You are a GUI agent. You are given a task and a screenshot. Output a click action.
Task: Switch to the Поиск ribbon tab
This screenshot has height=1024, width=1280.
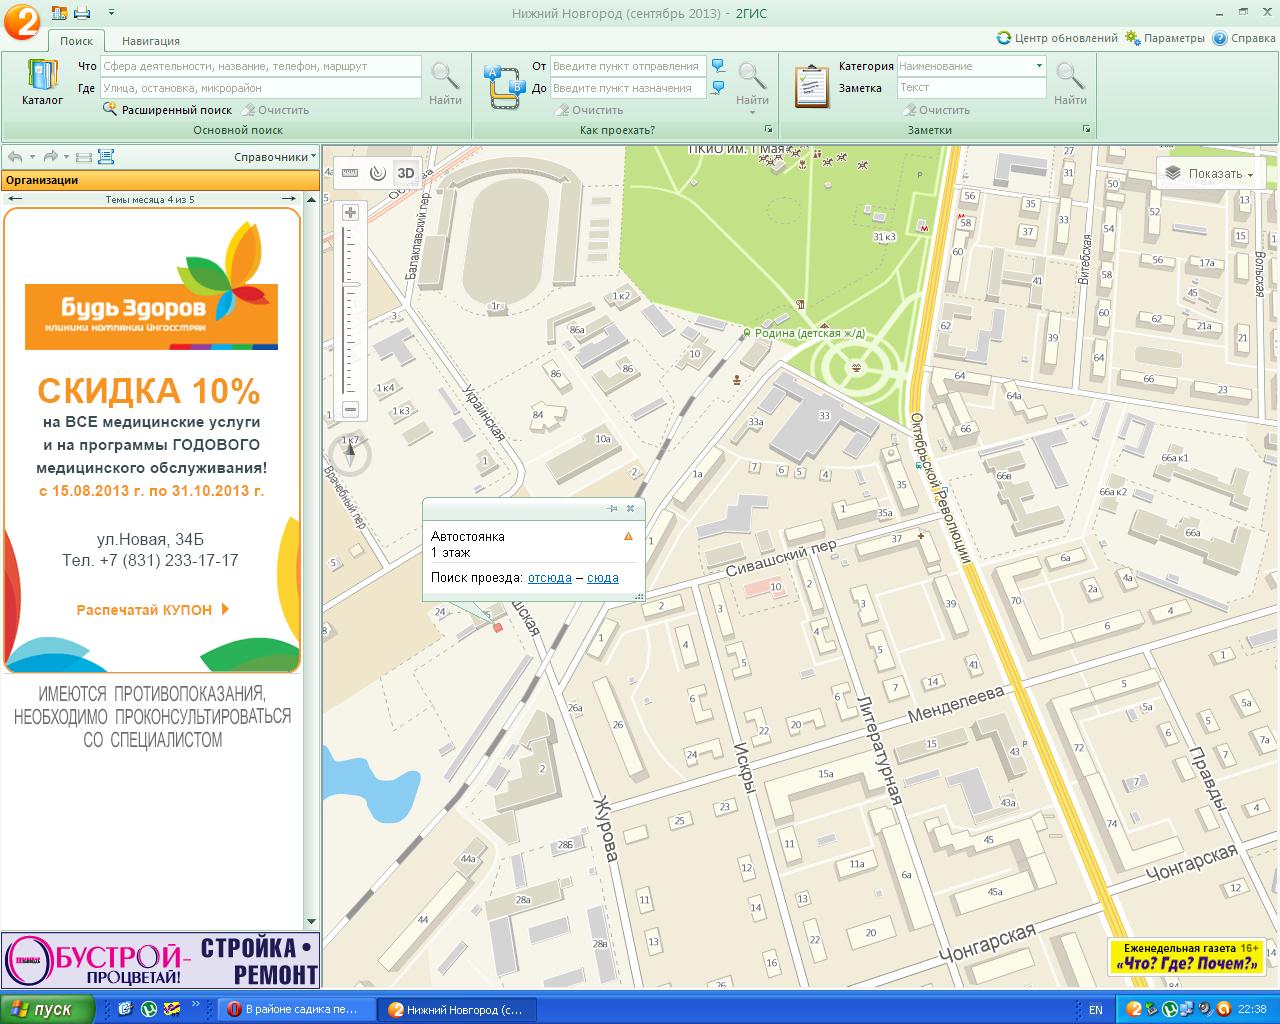click(x=76, y=41)
